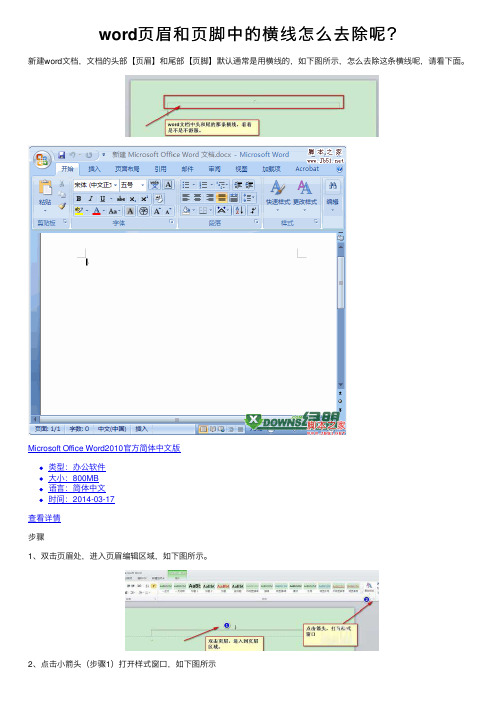
Task: Switch to the Mailings (邮件) tab
Action: pyautogui.click(x=187, y=169)
